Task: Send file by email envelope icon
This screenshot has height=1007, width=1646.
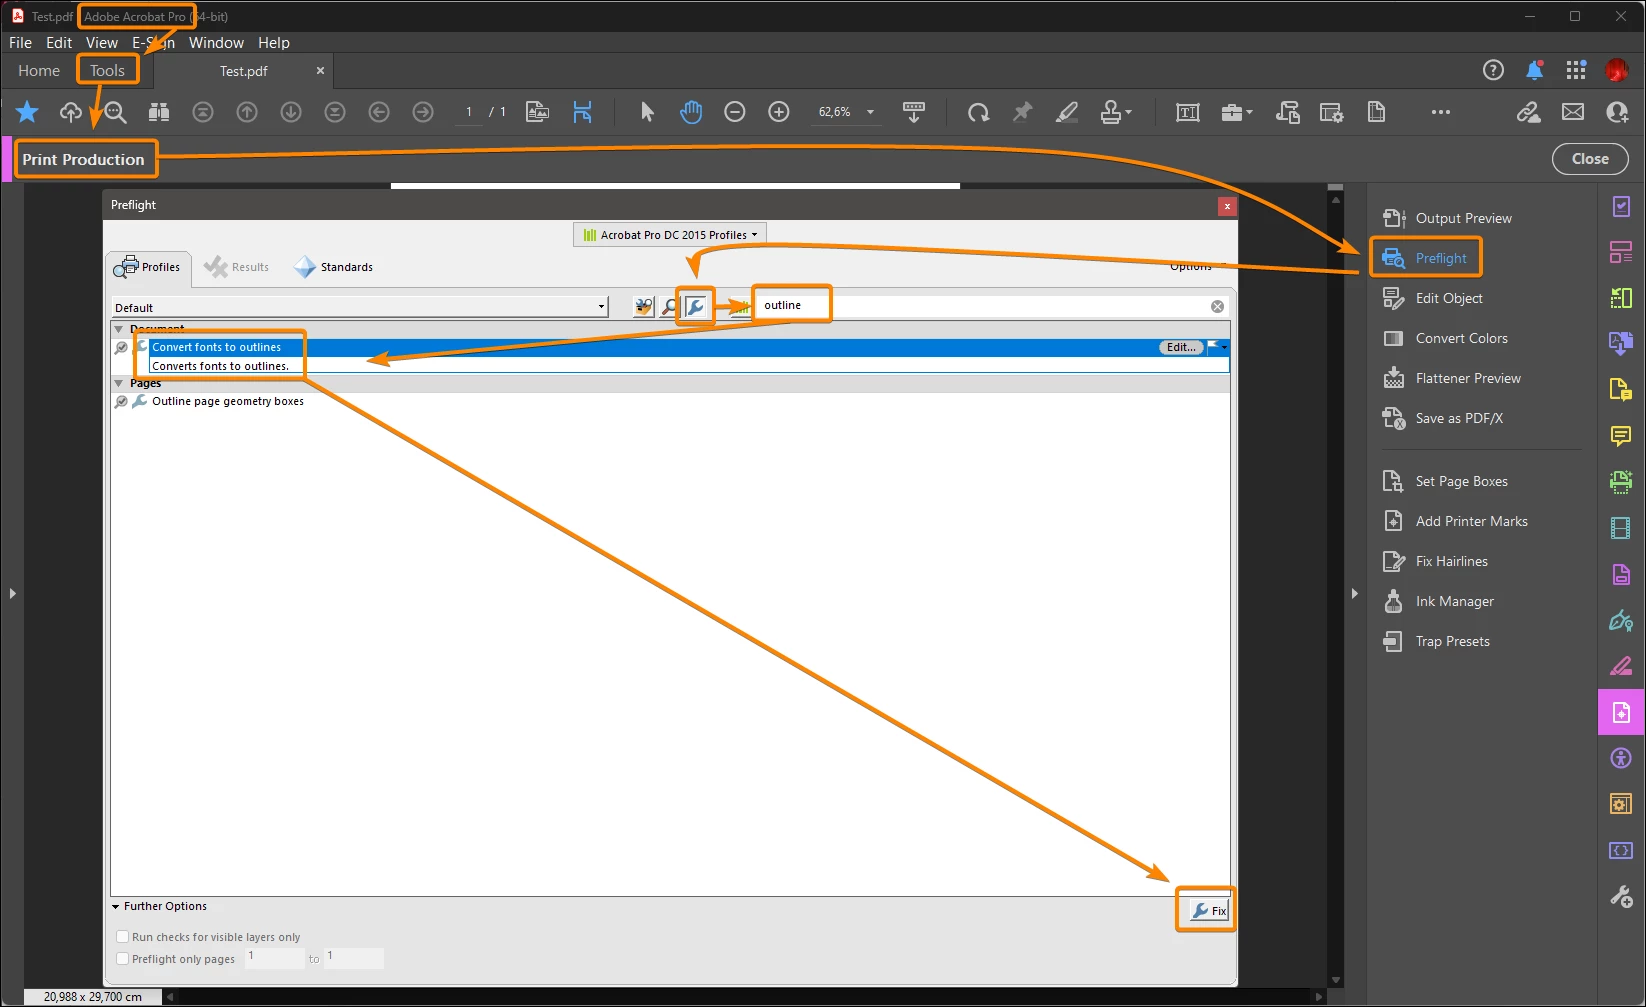Action: [1573, 112]
